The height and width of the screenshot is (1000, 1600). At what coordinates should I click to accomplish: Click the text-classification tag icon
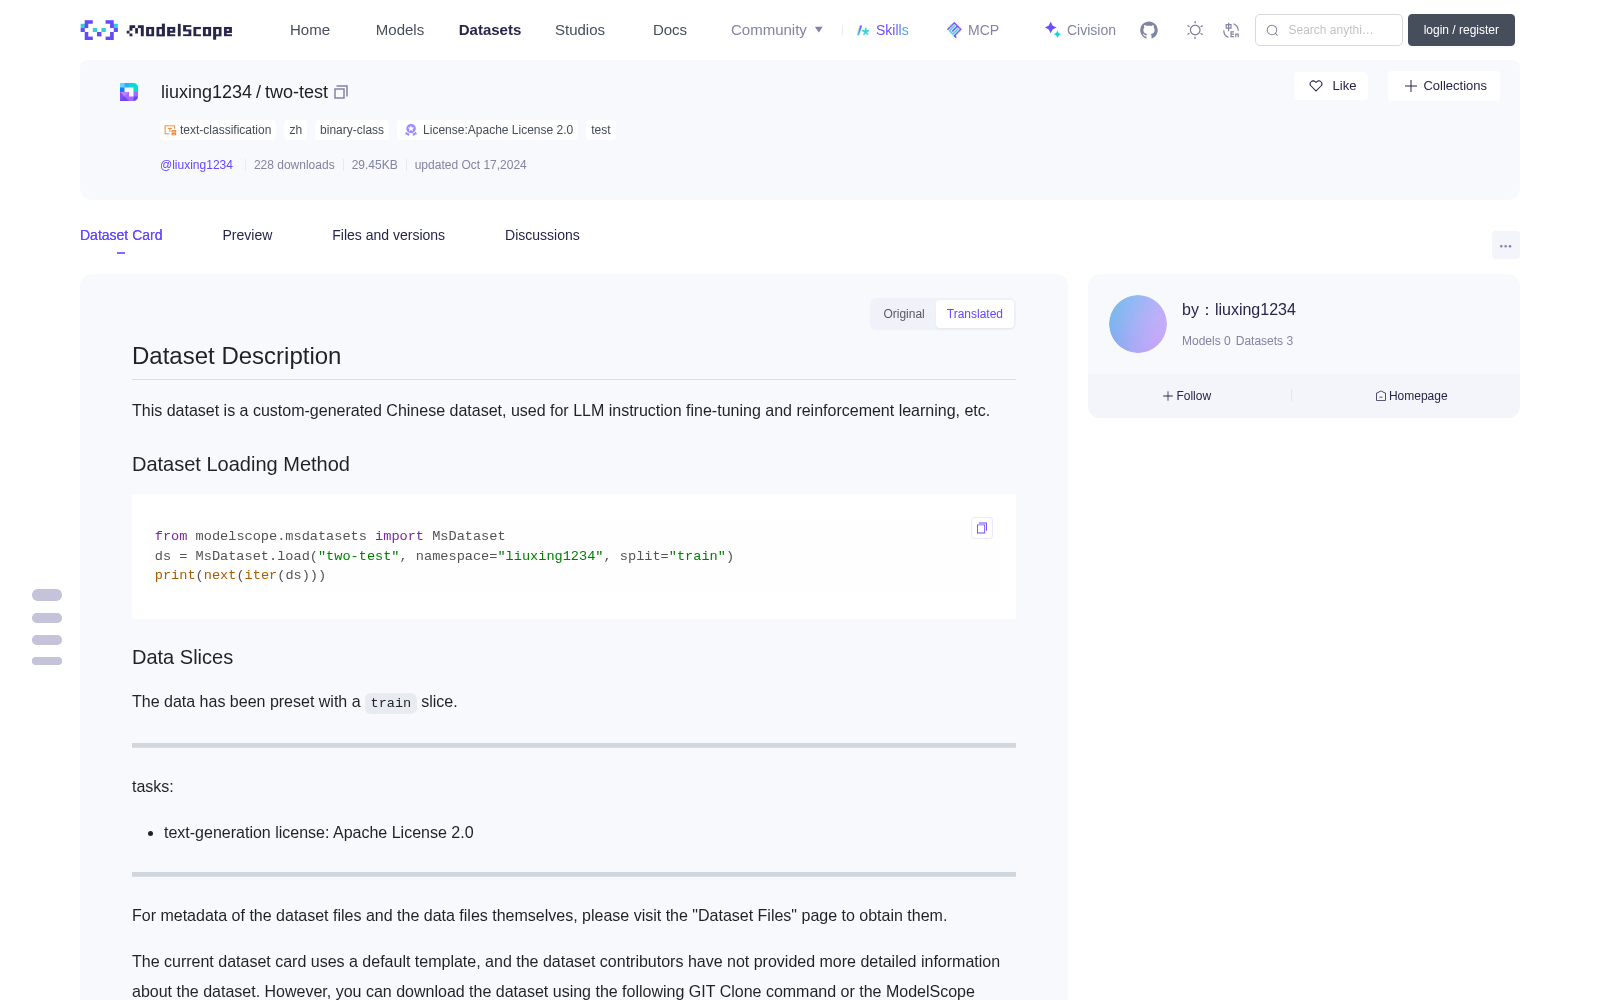coord(170,130)
